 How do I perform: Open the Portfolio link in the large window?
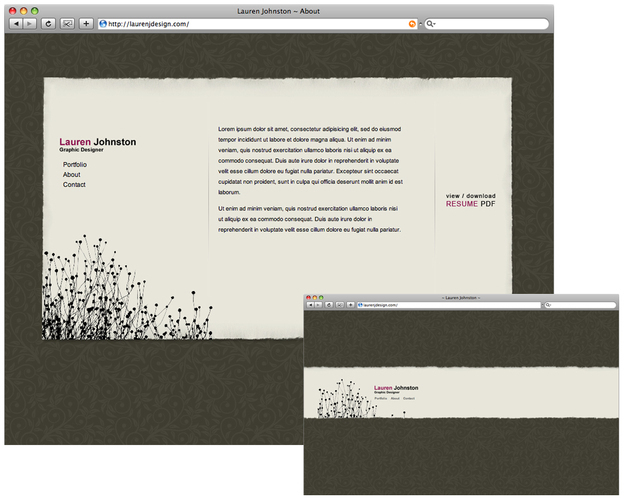(75, 164)
